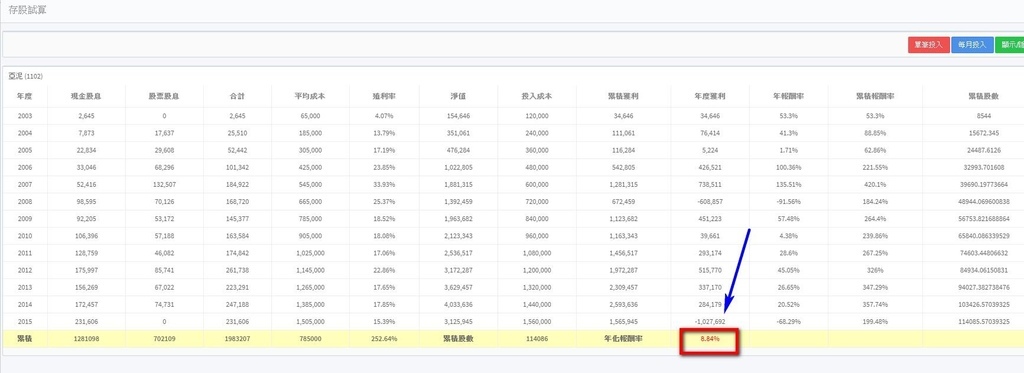
Task: Click the 累積報酬率 column header
Action: (875, 96)
